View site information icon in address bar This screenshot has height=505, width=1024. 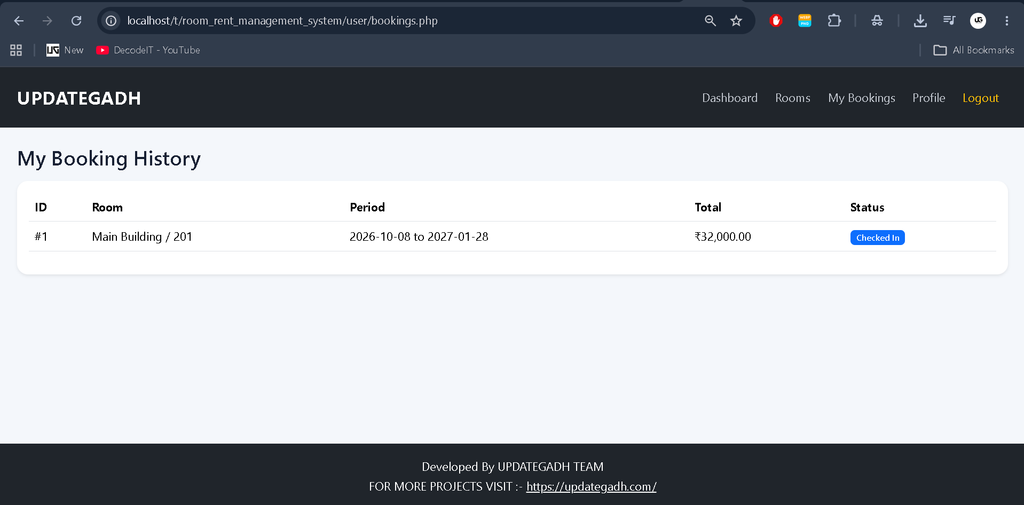point(112,21)
